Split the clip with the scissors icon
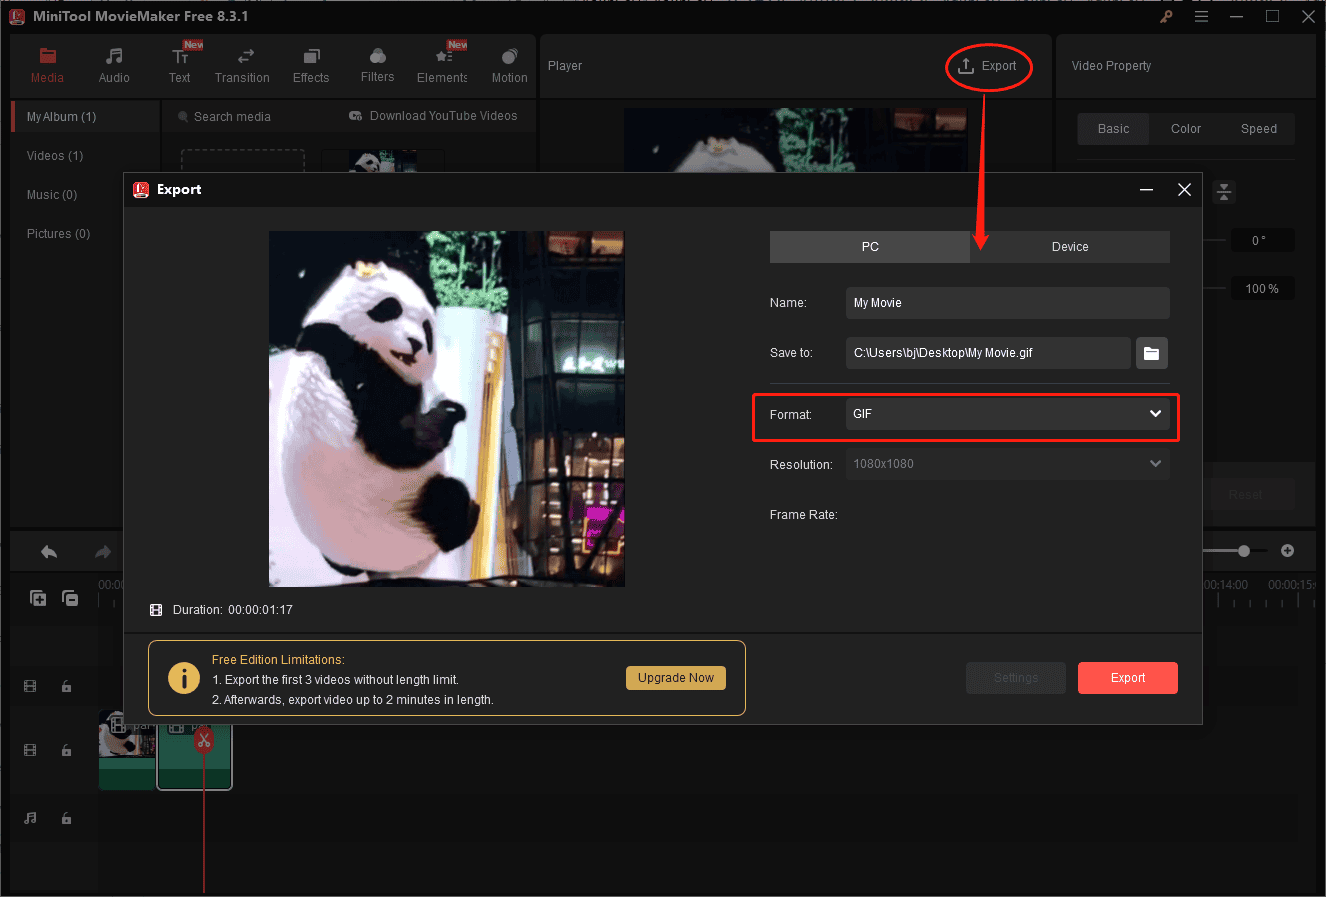The height and width of the screenshot is (897, 1326). (204, 740)
